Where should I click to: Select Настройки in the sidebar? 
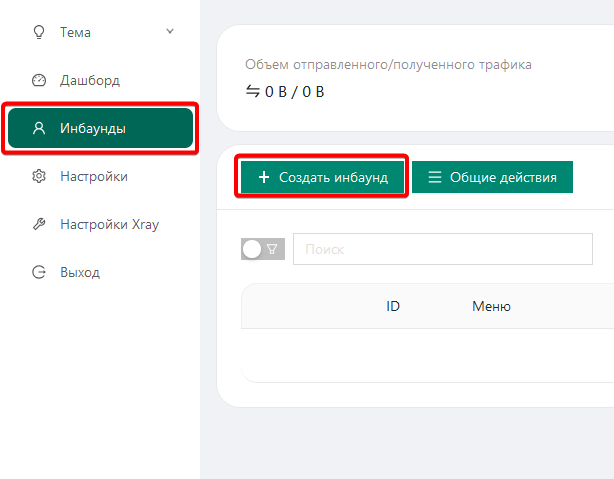tap(93, 176)
